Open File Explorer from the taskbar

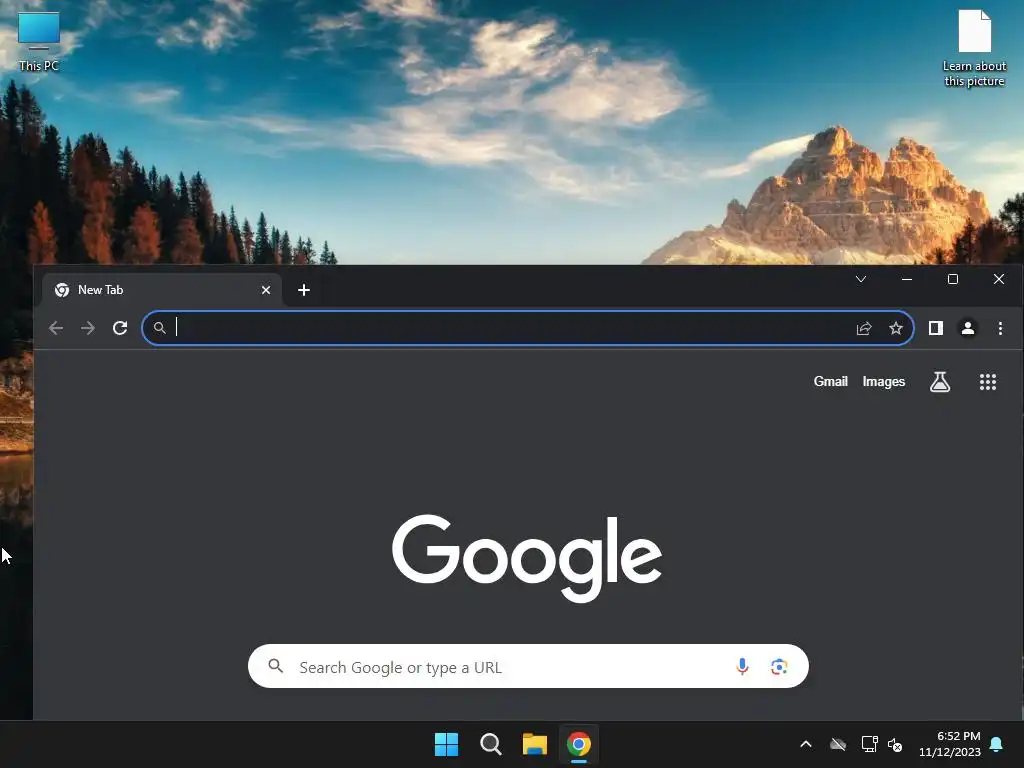point(534,744)
